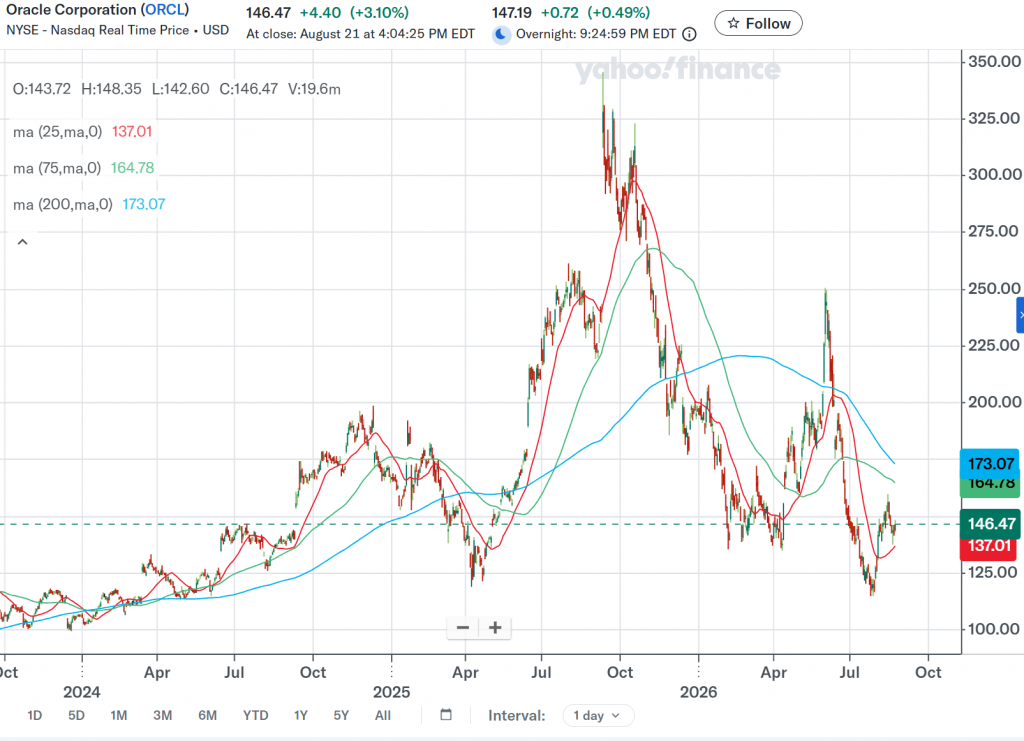Click the O:143.72 open price readout
1024x741 pixels.
coord(42,89)
